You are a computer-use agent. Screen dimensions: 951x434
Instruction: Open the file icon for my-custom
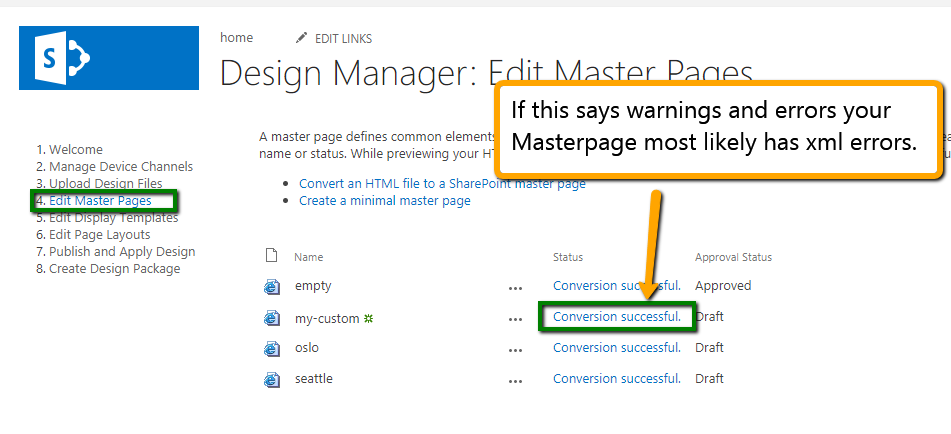tap(272, 318)
